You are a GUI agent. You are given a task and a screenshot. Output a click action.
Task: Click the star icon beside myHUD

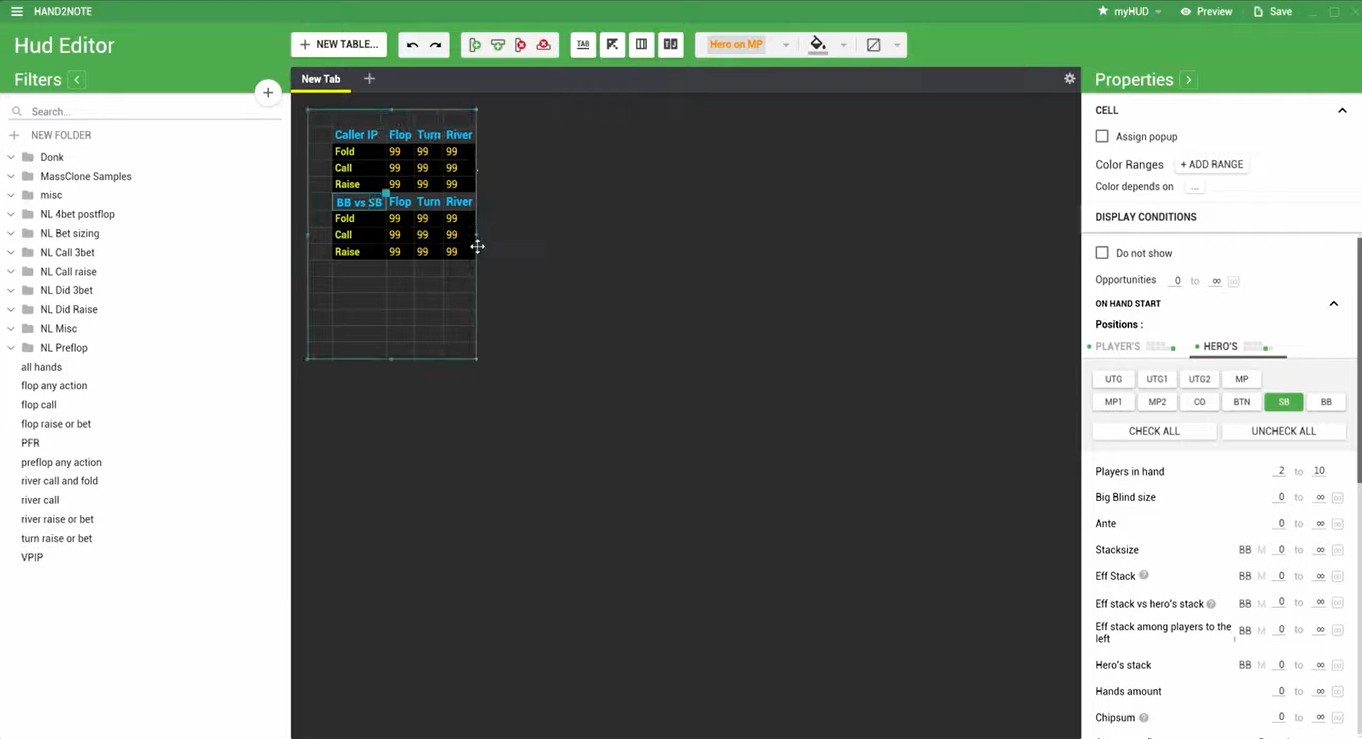coord(1103,12)
